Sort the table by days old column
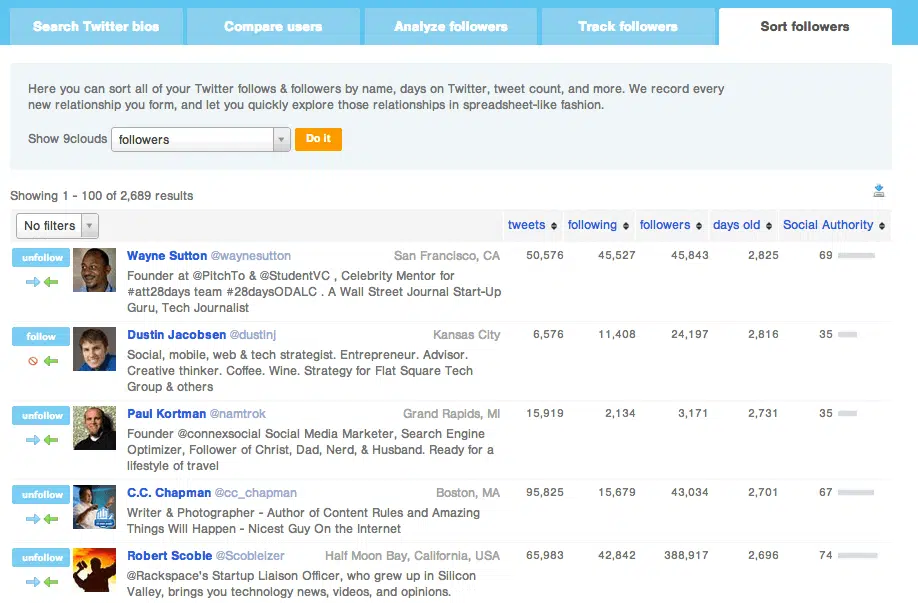The image size is (918, 603). 736,225
